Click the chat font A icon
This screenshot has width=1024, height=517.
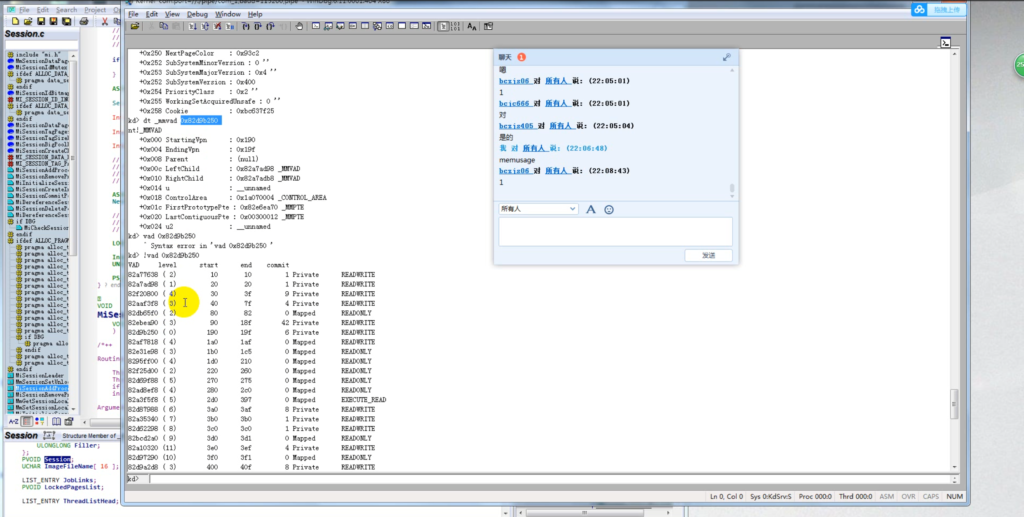(x=590, y=210)
